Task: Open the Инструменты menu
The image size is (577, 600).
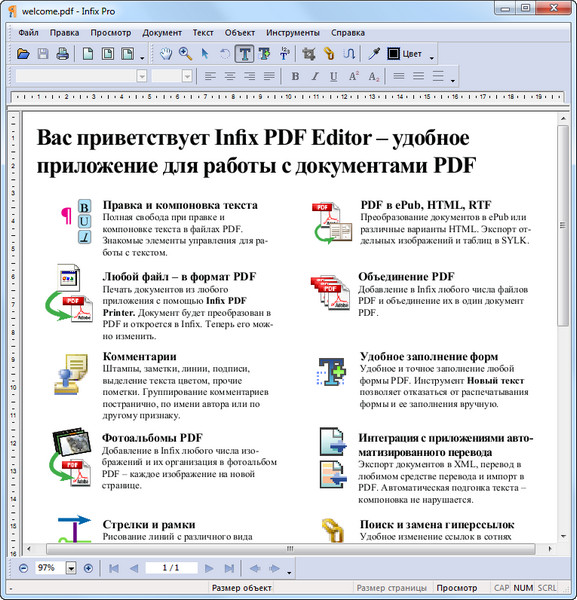Action: 293,33
